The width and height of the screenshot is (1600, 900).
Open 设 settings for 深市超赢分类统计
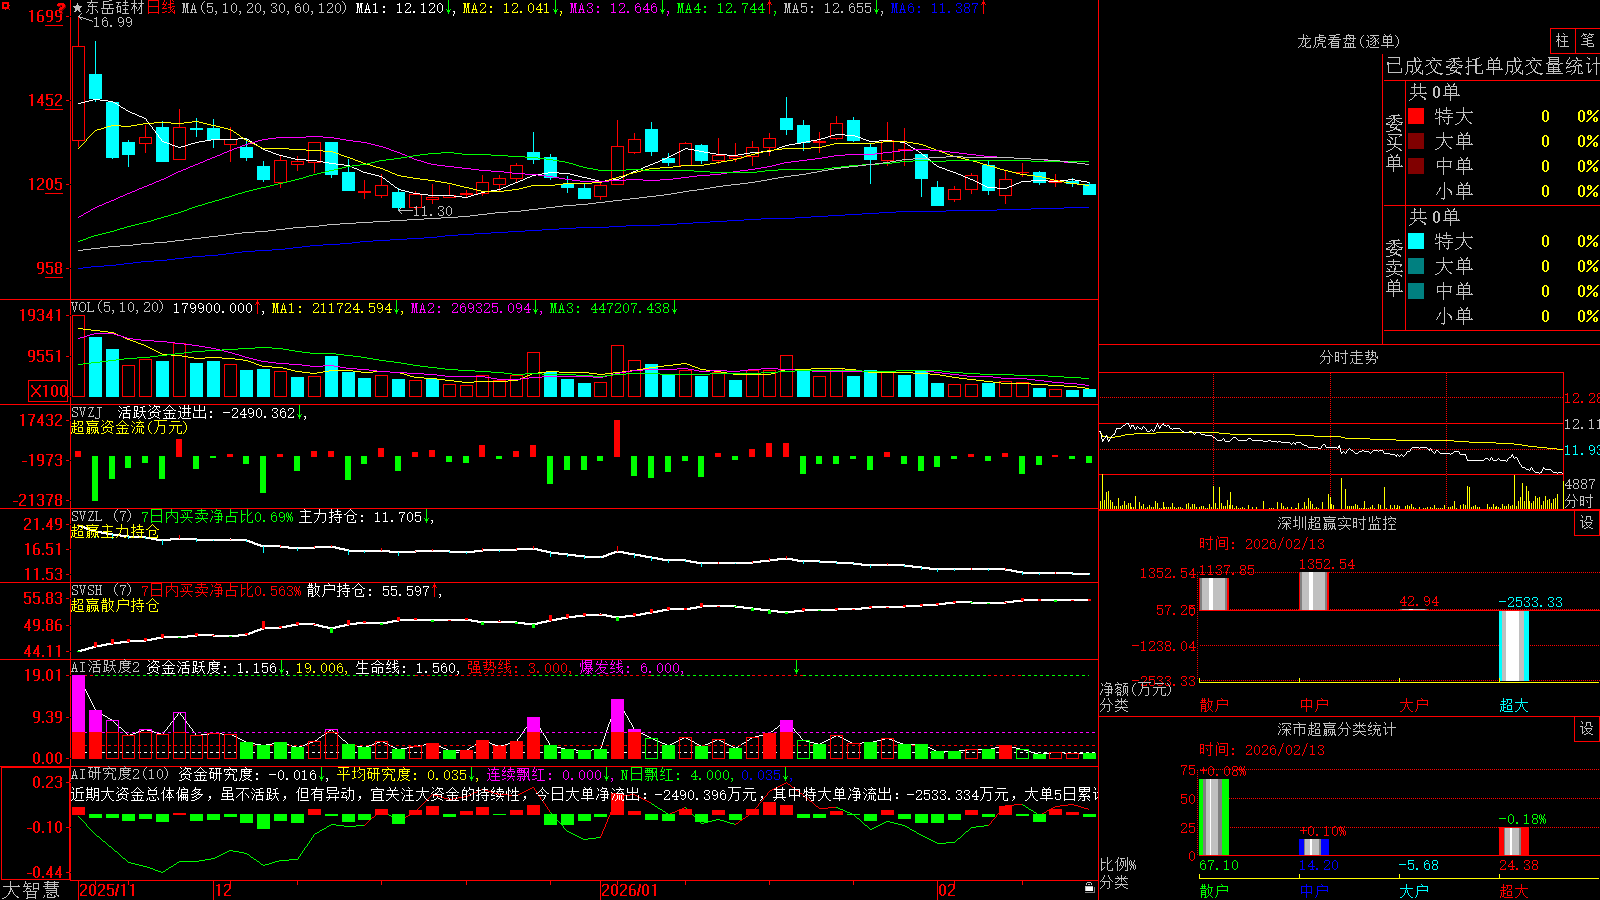click(1586, 729)
